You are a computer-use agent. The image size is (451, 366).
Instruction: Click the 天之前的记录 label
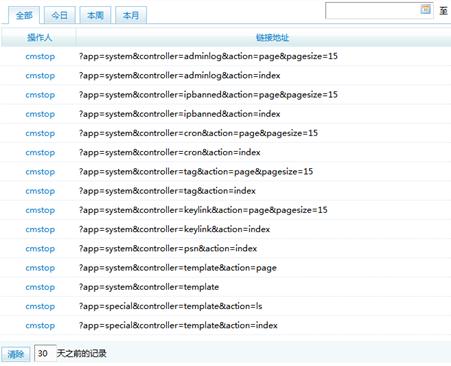click(x=82, y=353)
